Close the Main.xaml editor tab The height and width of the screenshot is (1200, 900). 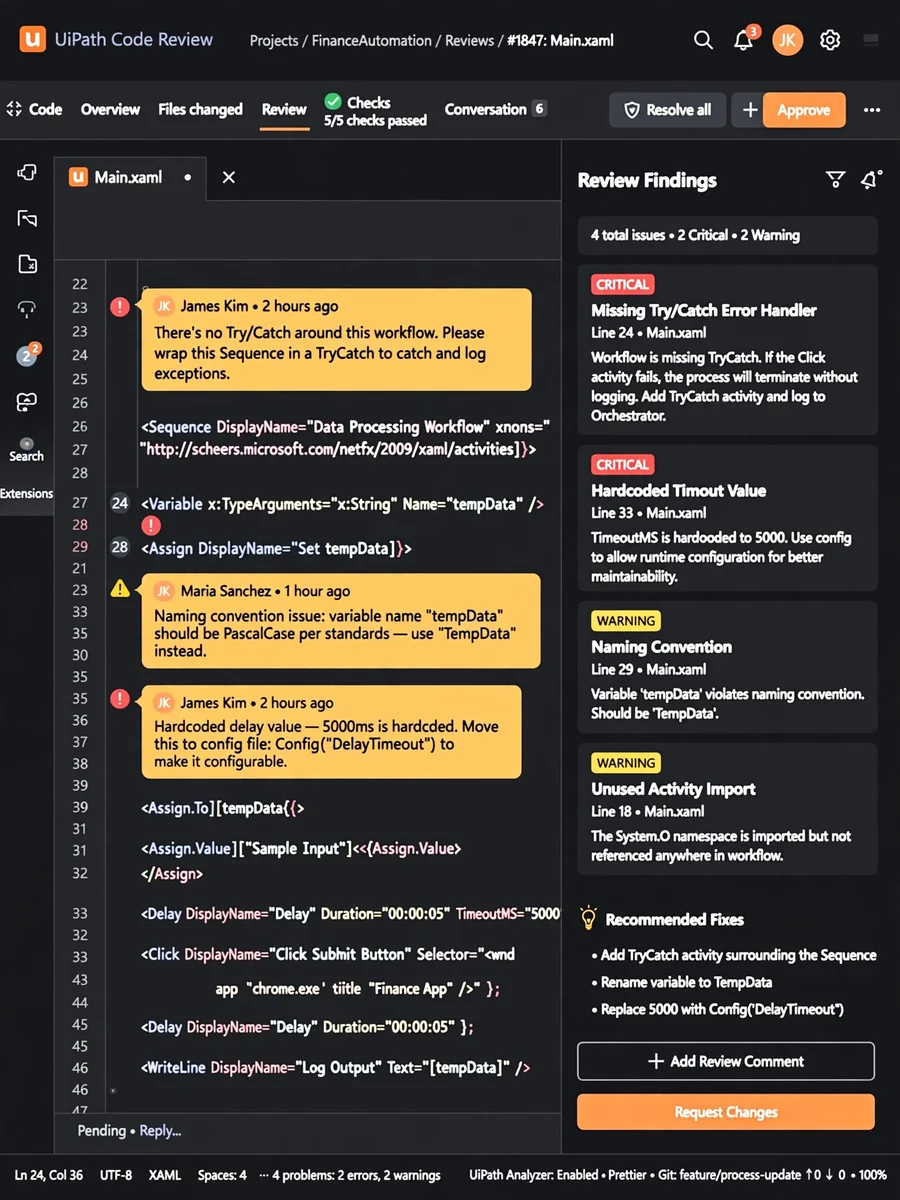pyautogui.click(x=228, y=177)
